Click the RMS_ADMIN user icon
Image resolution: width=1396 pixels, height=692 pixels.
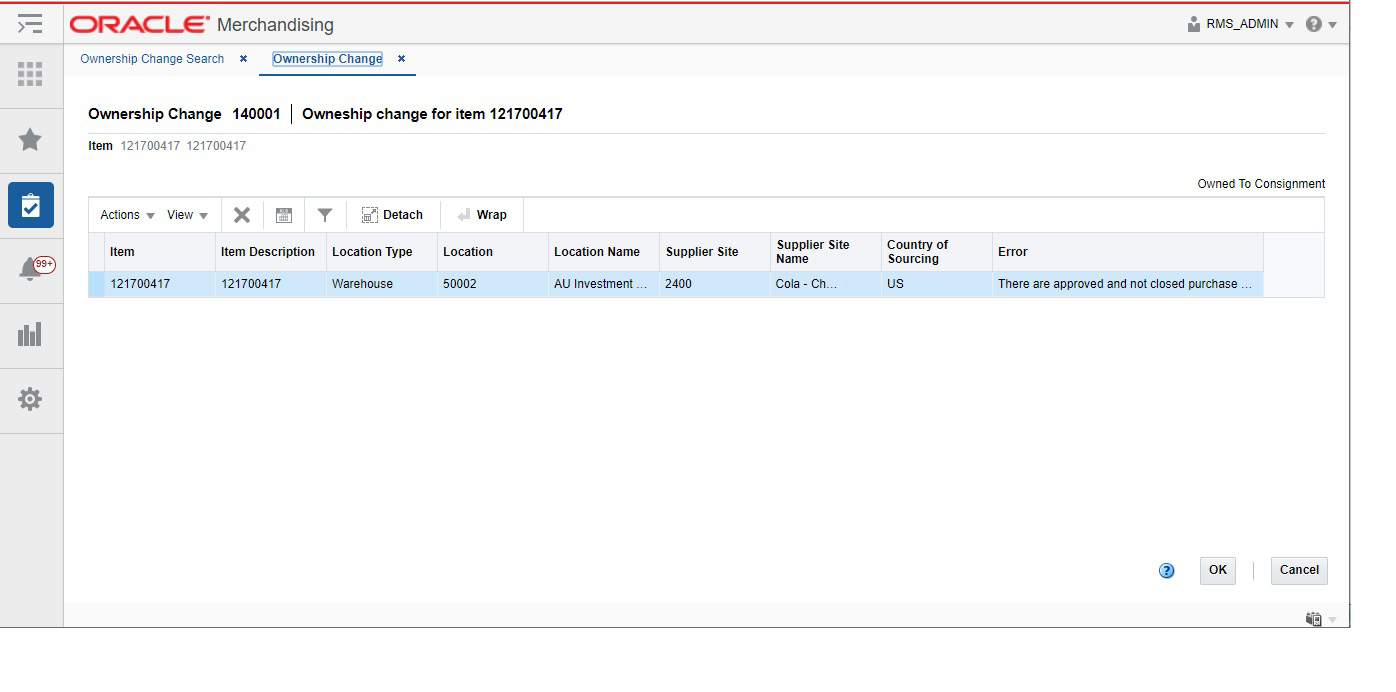pos(1194,24)
